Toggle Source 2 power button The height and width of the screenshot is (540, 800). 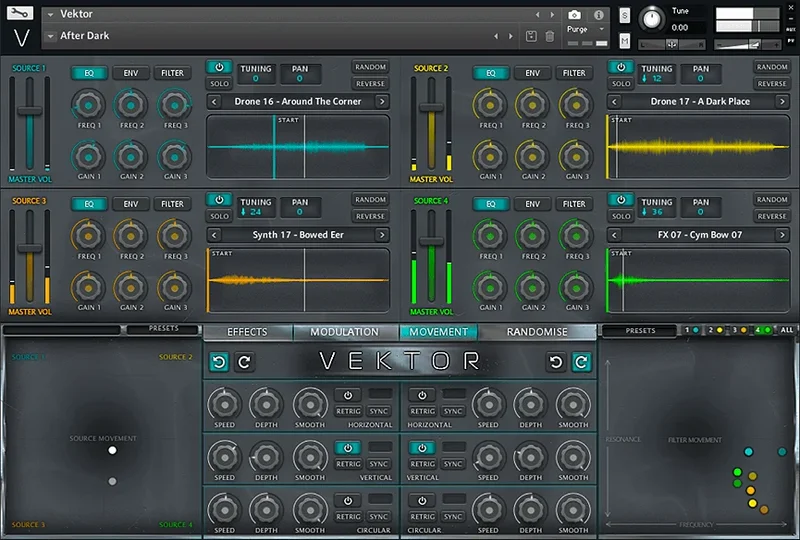tap(621, 67)
